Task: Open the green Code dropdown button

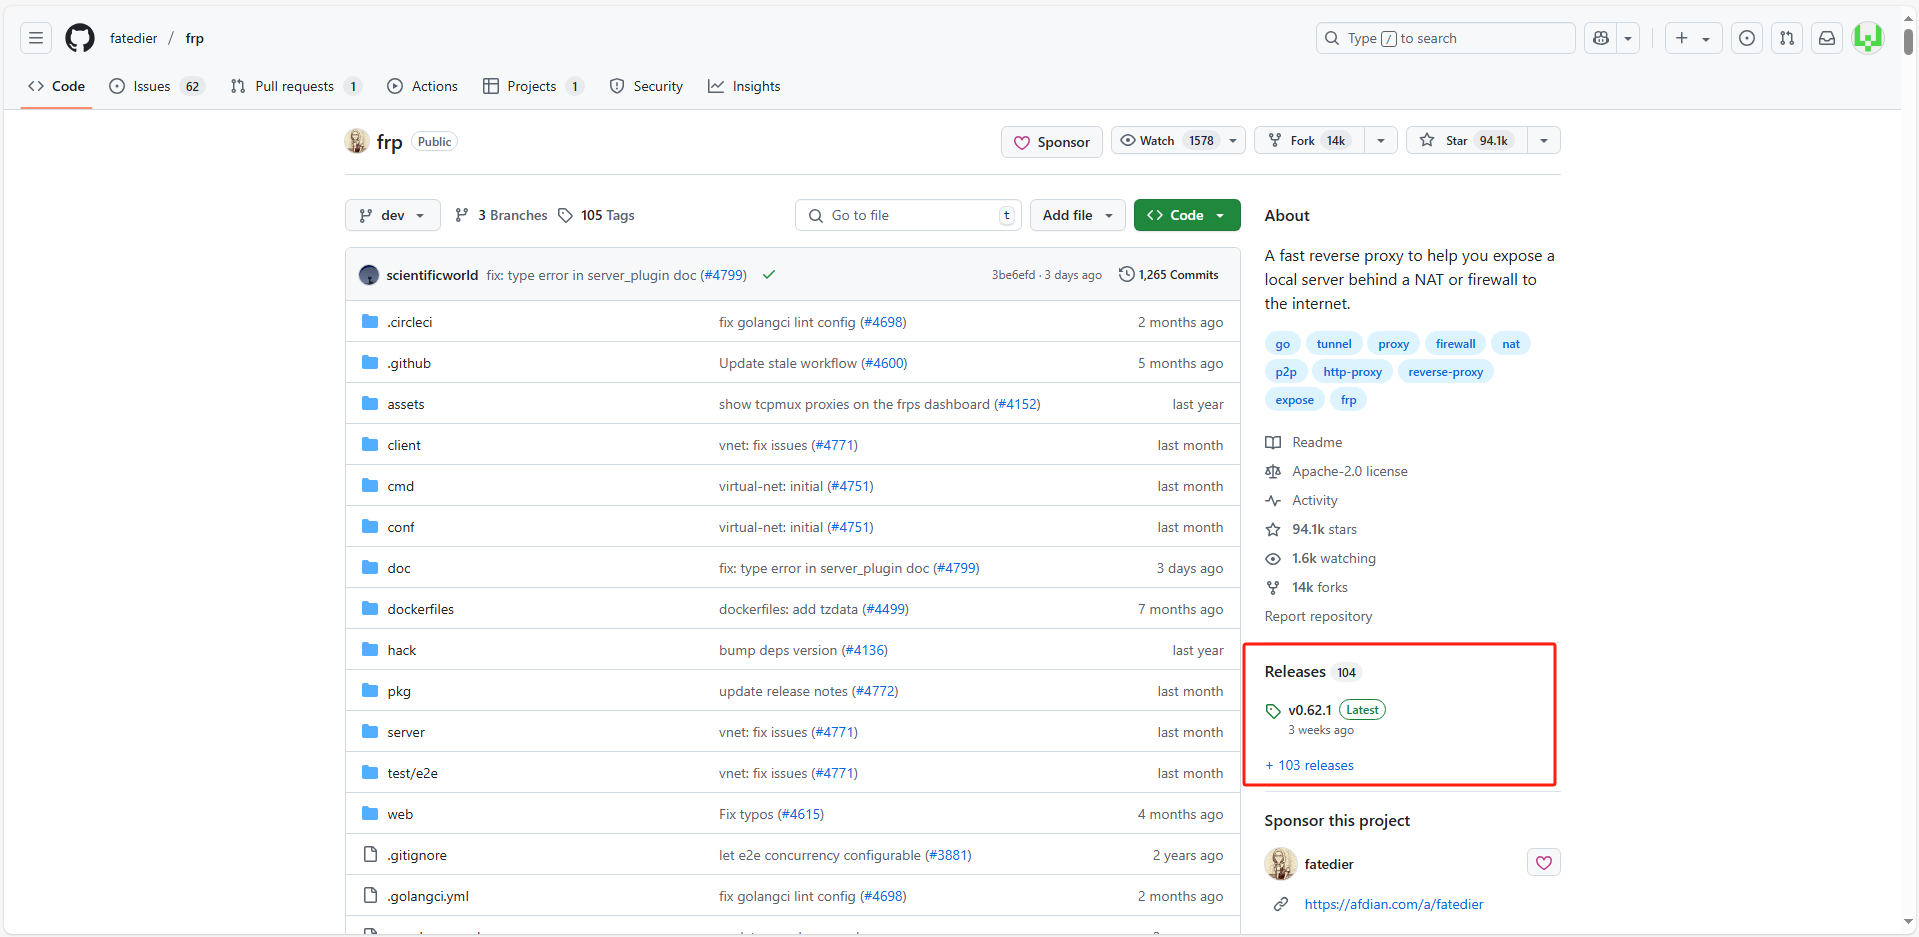Action: pyautogui.click(x=1187, y=215)
